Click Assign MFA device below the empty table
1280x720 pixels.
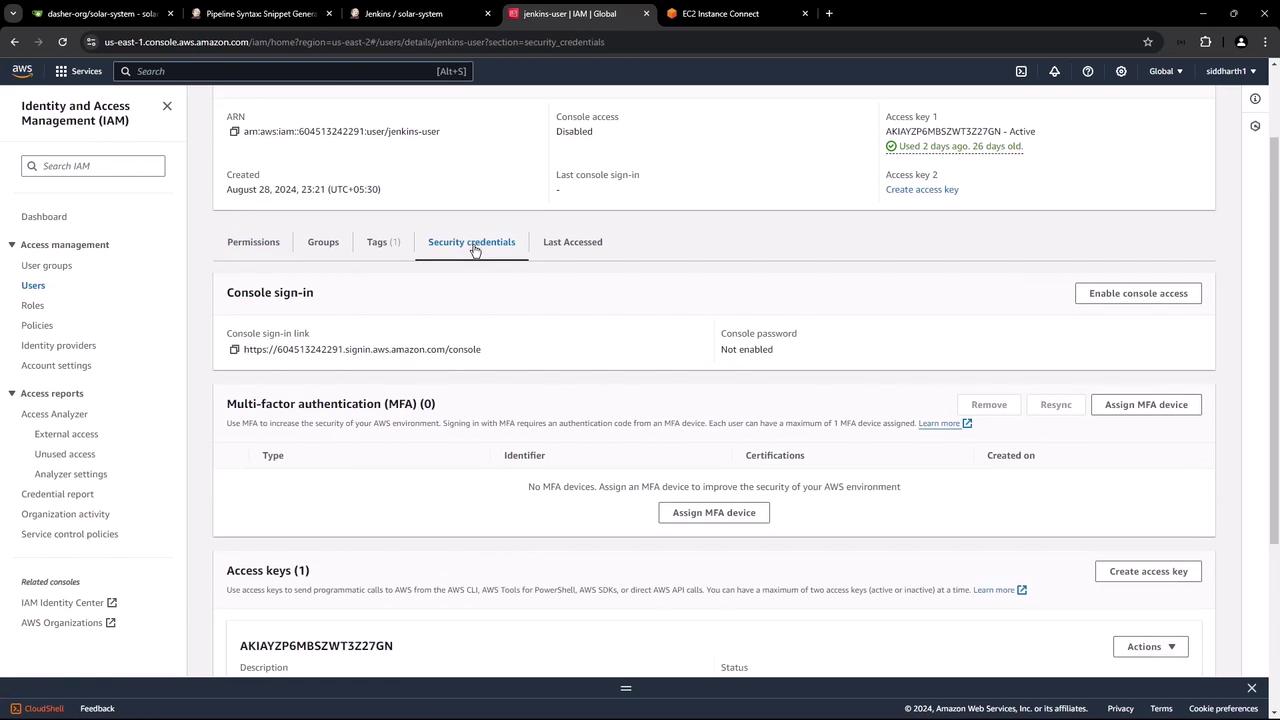tap(714, 513)
